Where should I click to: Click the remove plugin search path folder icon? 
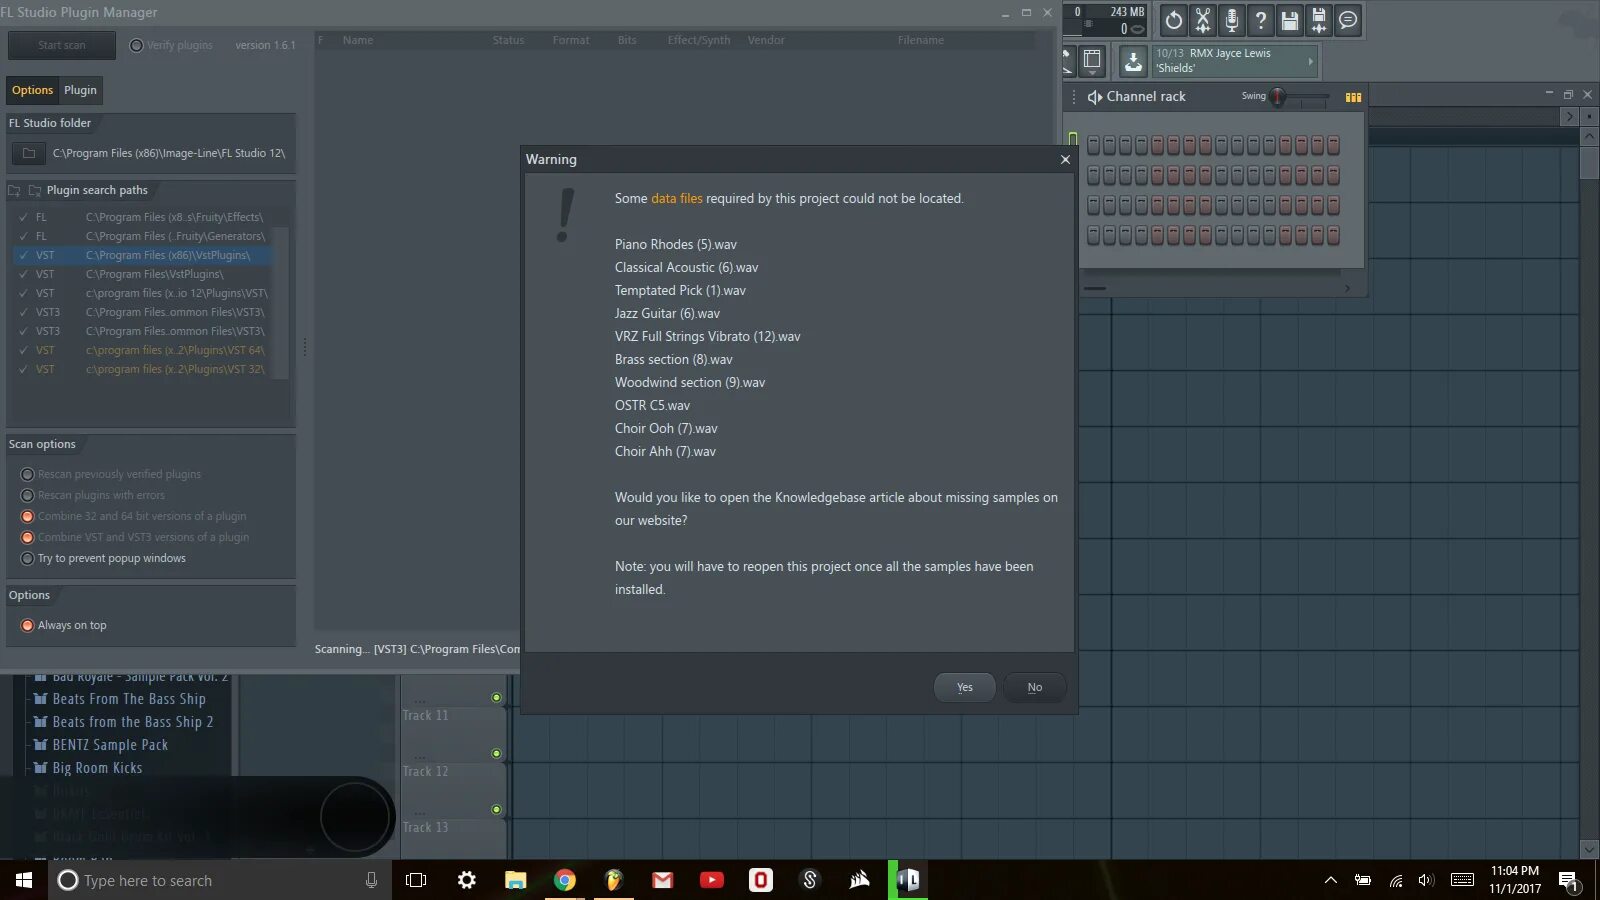coord(35,190)
